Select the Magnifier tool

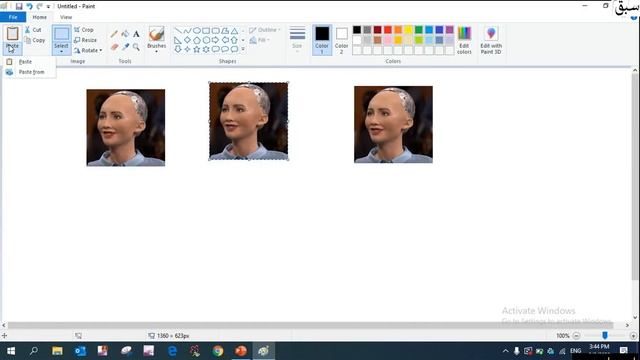click(x=136, y=47)
